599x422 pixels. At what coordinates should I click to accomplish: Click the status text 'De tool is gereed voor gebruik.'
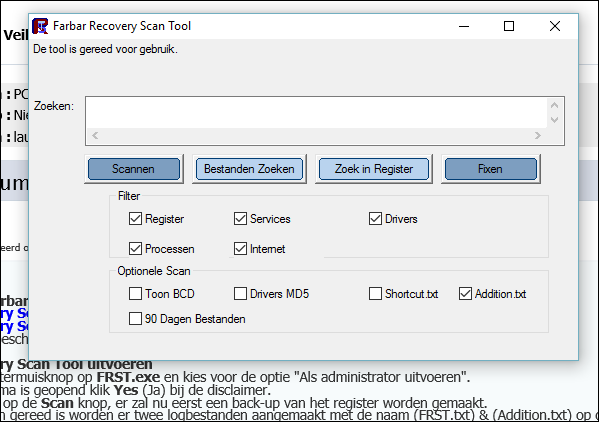pos(105,49)
